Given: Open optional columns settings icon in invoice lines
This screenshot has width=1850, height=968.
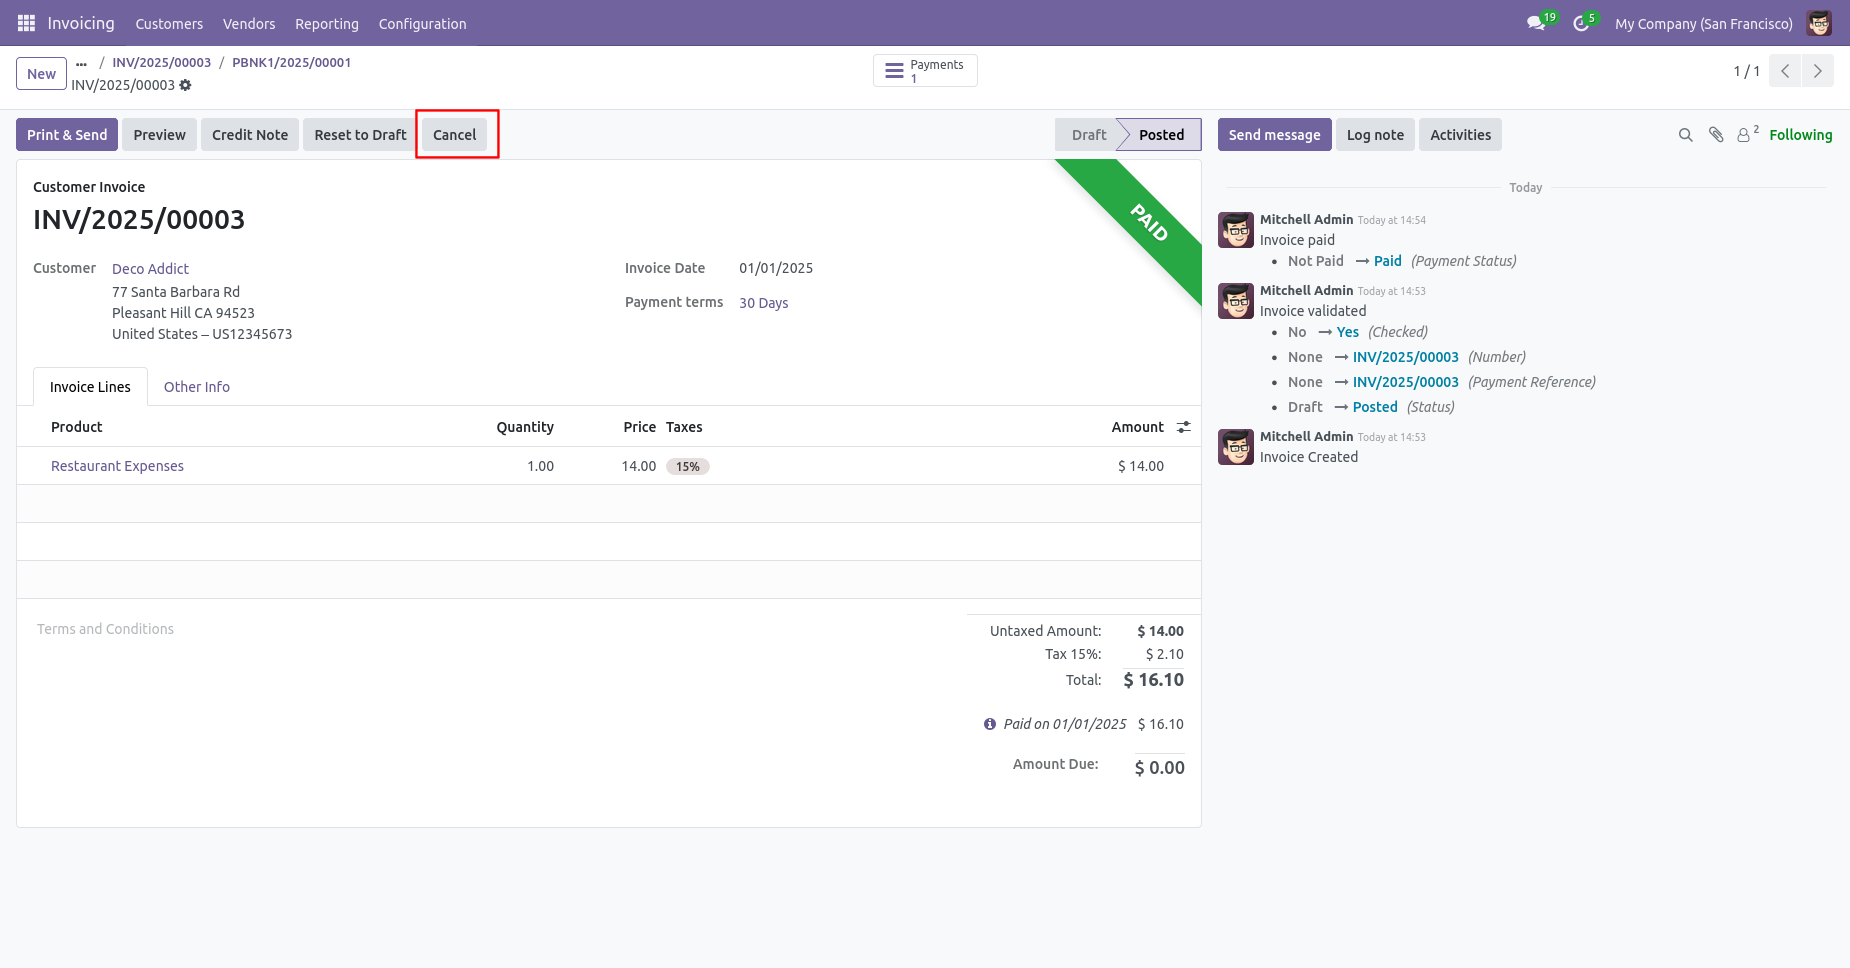Looking at the screenshot, I should (1184, 427).
